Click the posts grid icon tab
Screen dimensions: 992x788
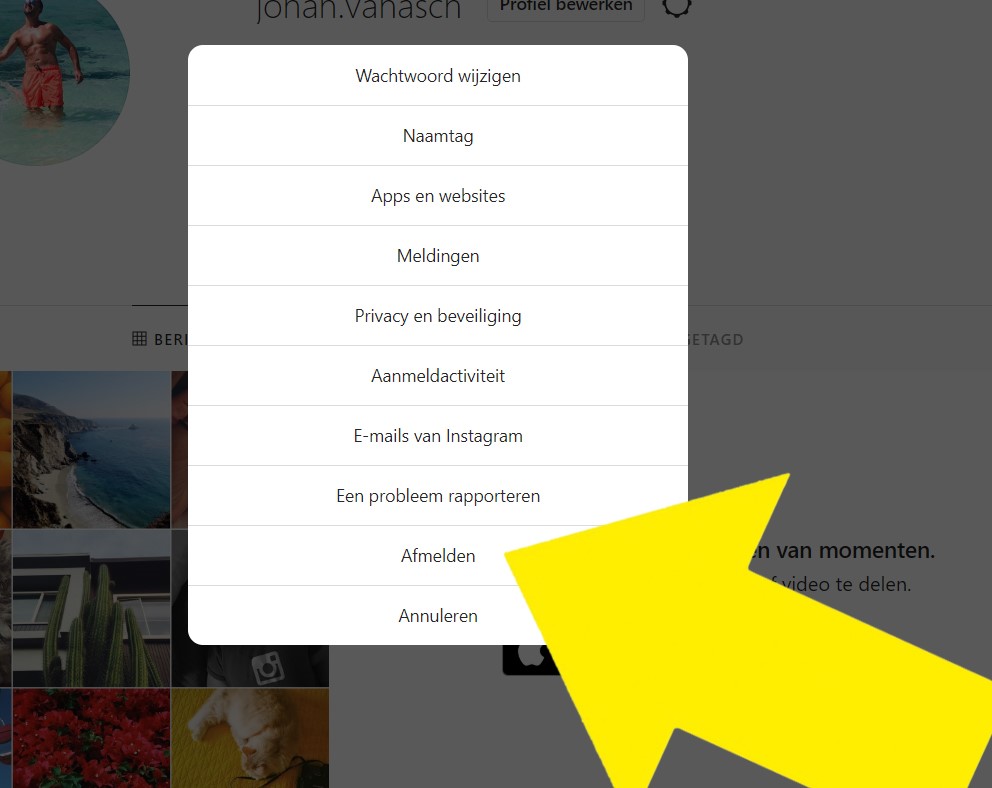pyautogui.click(x=140, y=339)
